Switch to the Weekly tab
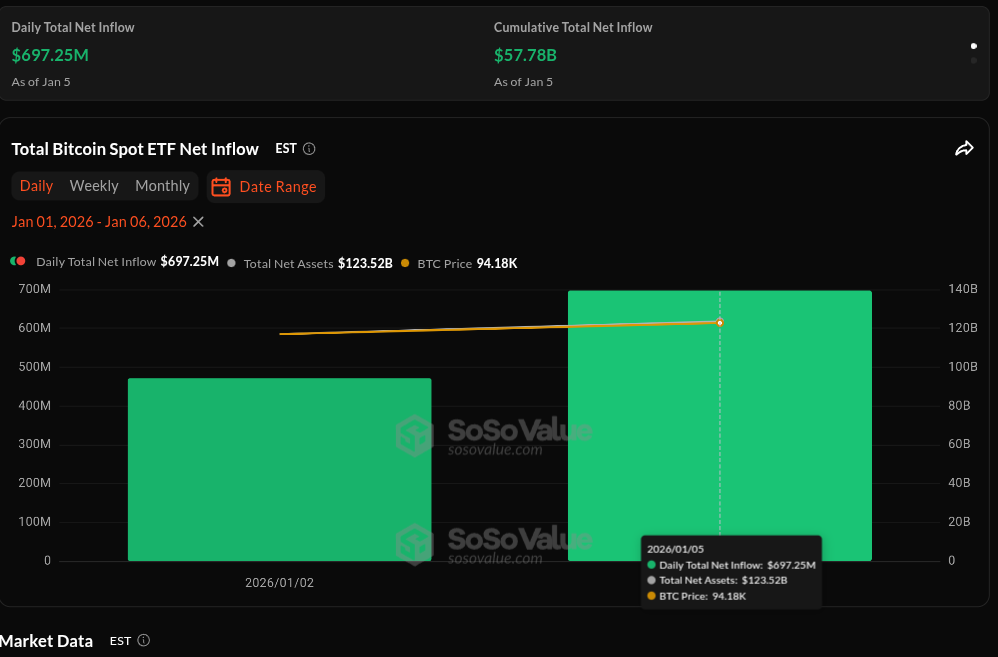 click(94, 185)
